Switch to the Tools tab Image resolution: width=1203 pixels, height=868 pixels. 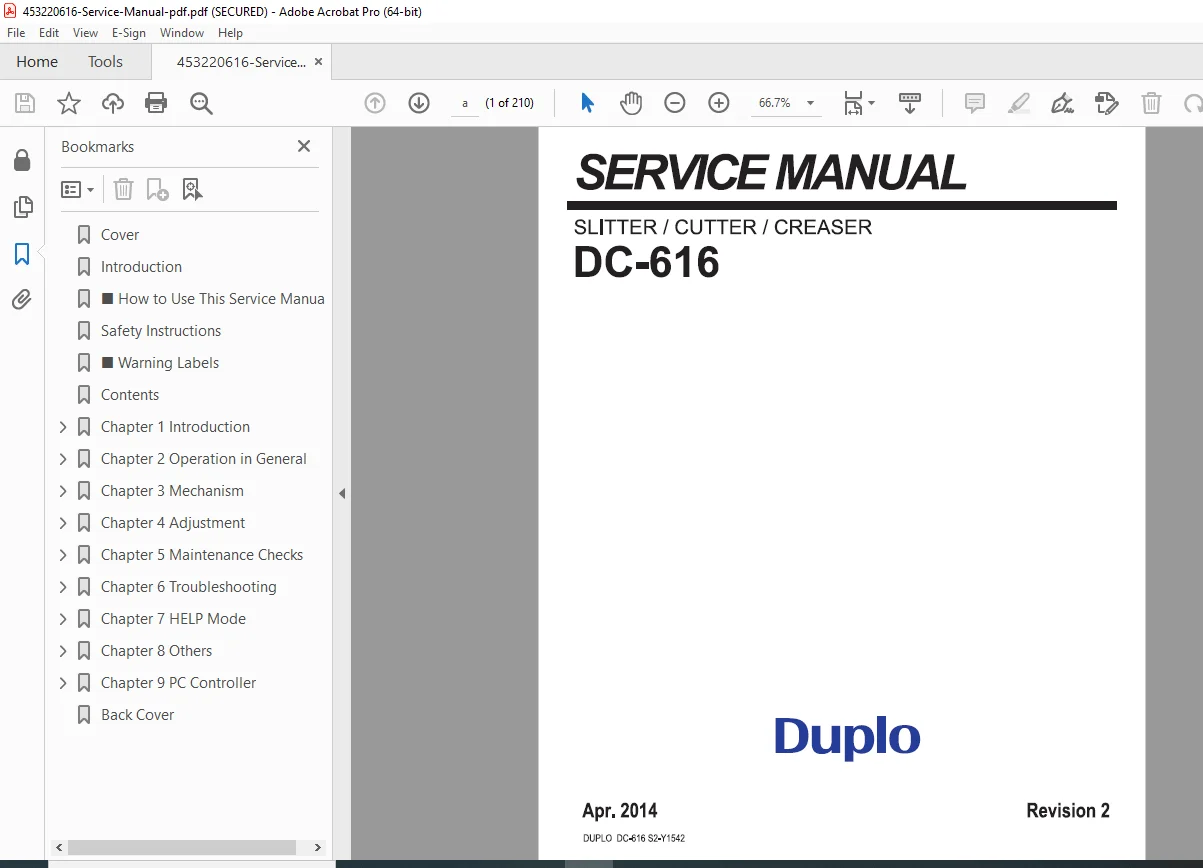click(105, 62)
